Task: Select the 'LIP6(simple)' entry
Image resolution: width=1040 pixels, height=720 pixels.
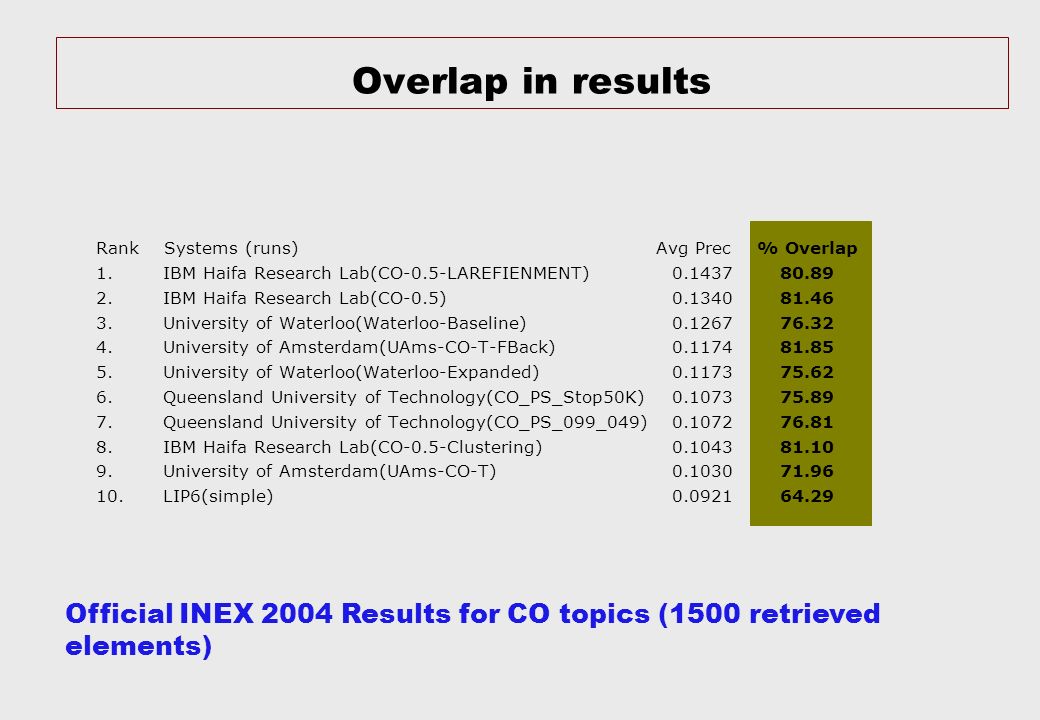Action: (x=218, y=497)
